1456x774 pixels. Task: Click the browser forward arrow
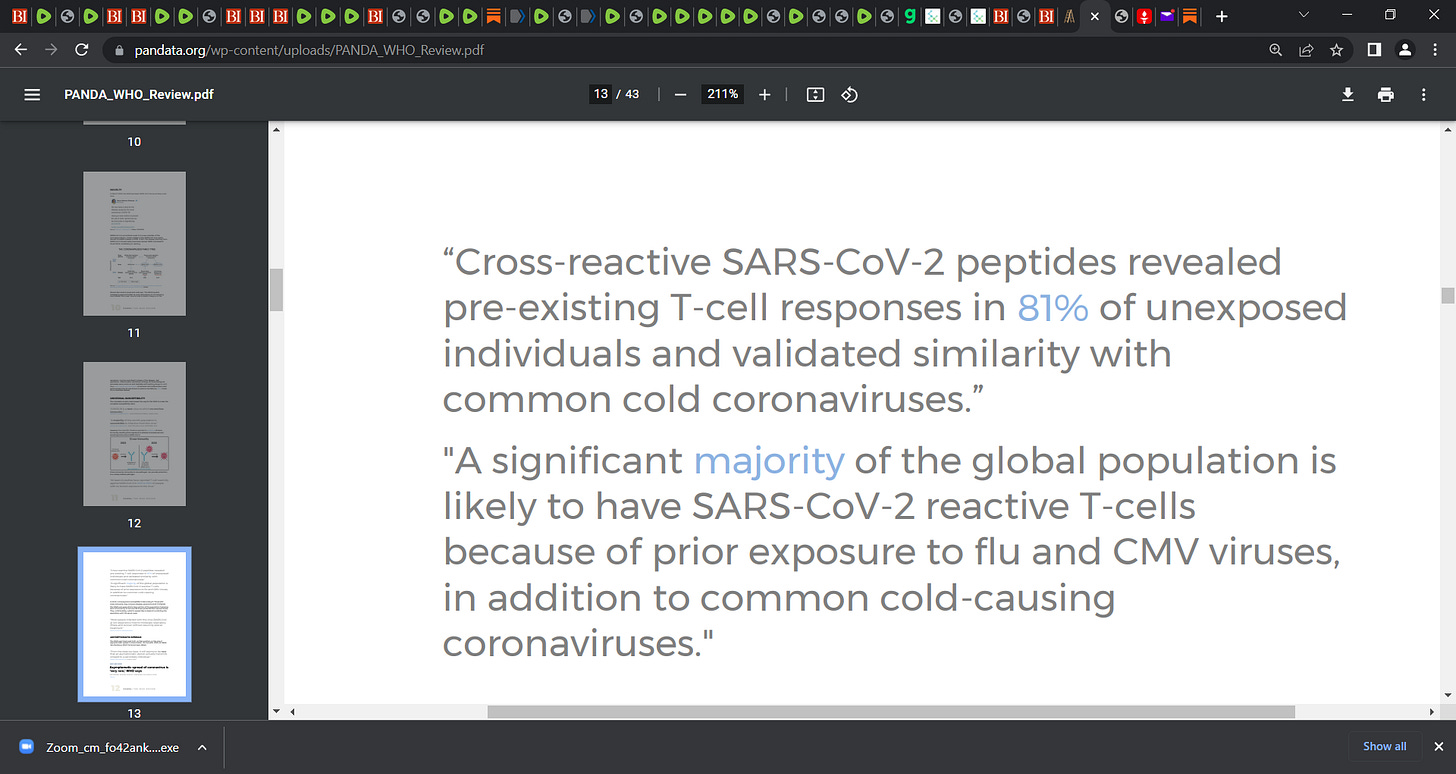(51, 49)
